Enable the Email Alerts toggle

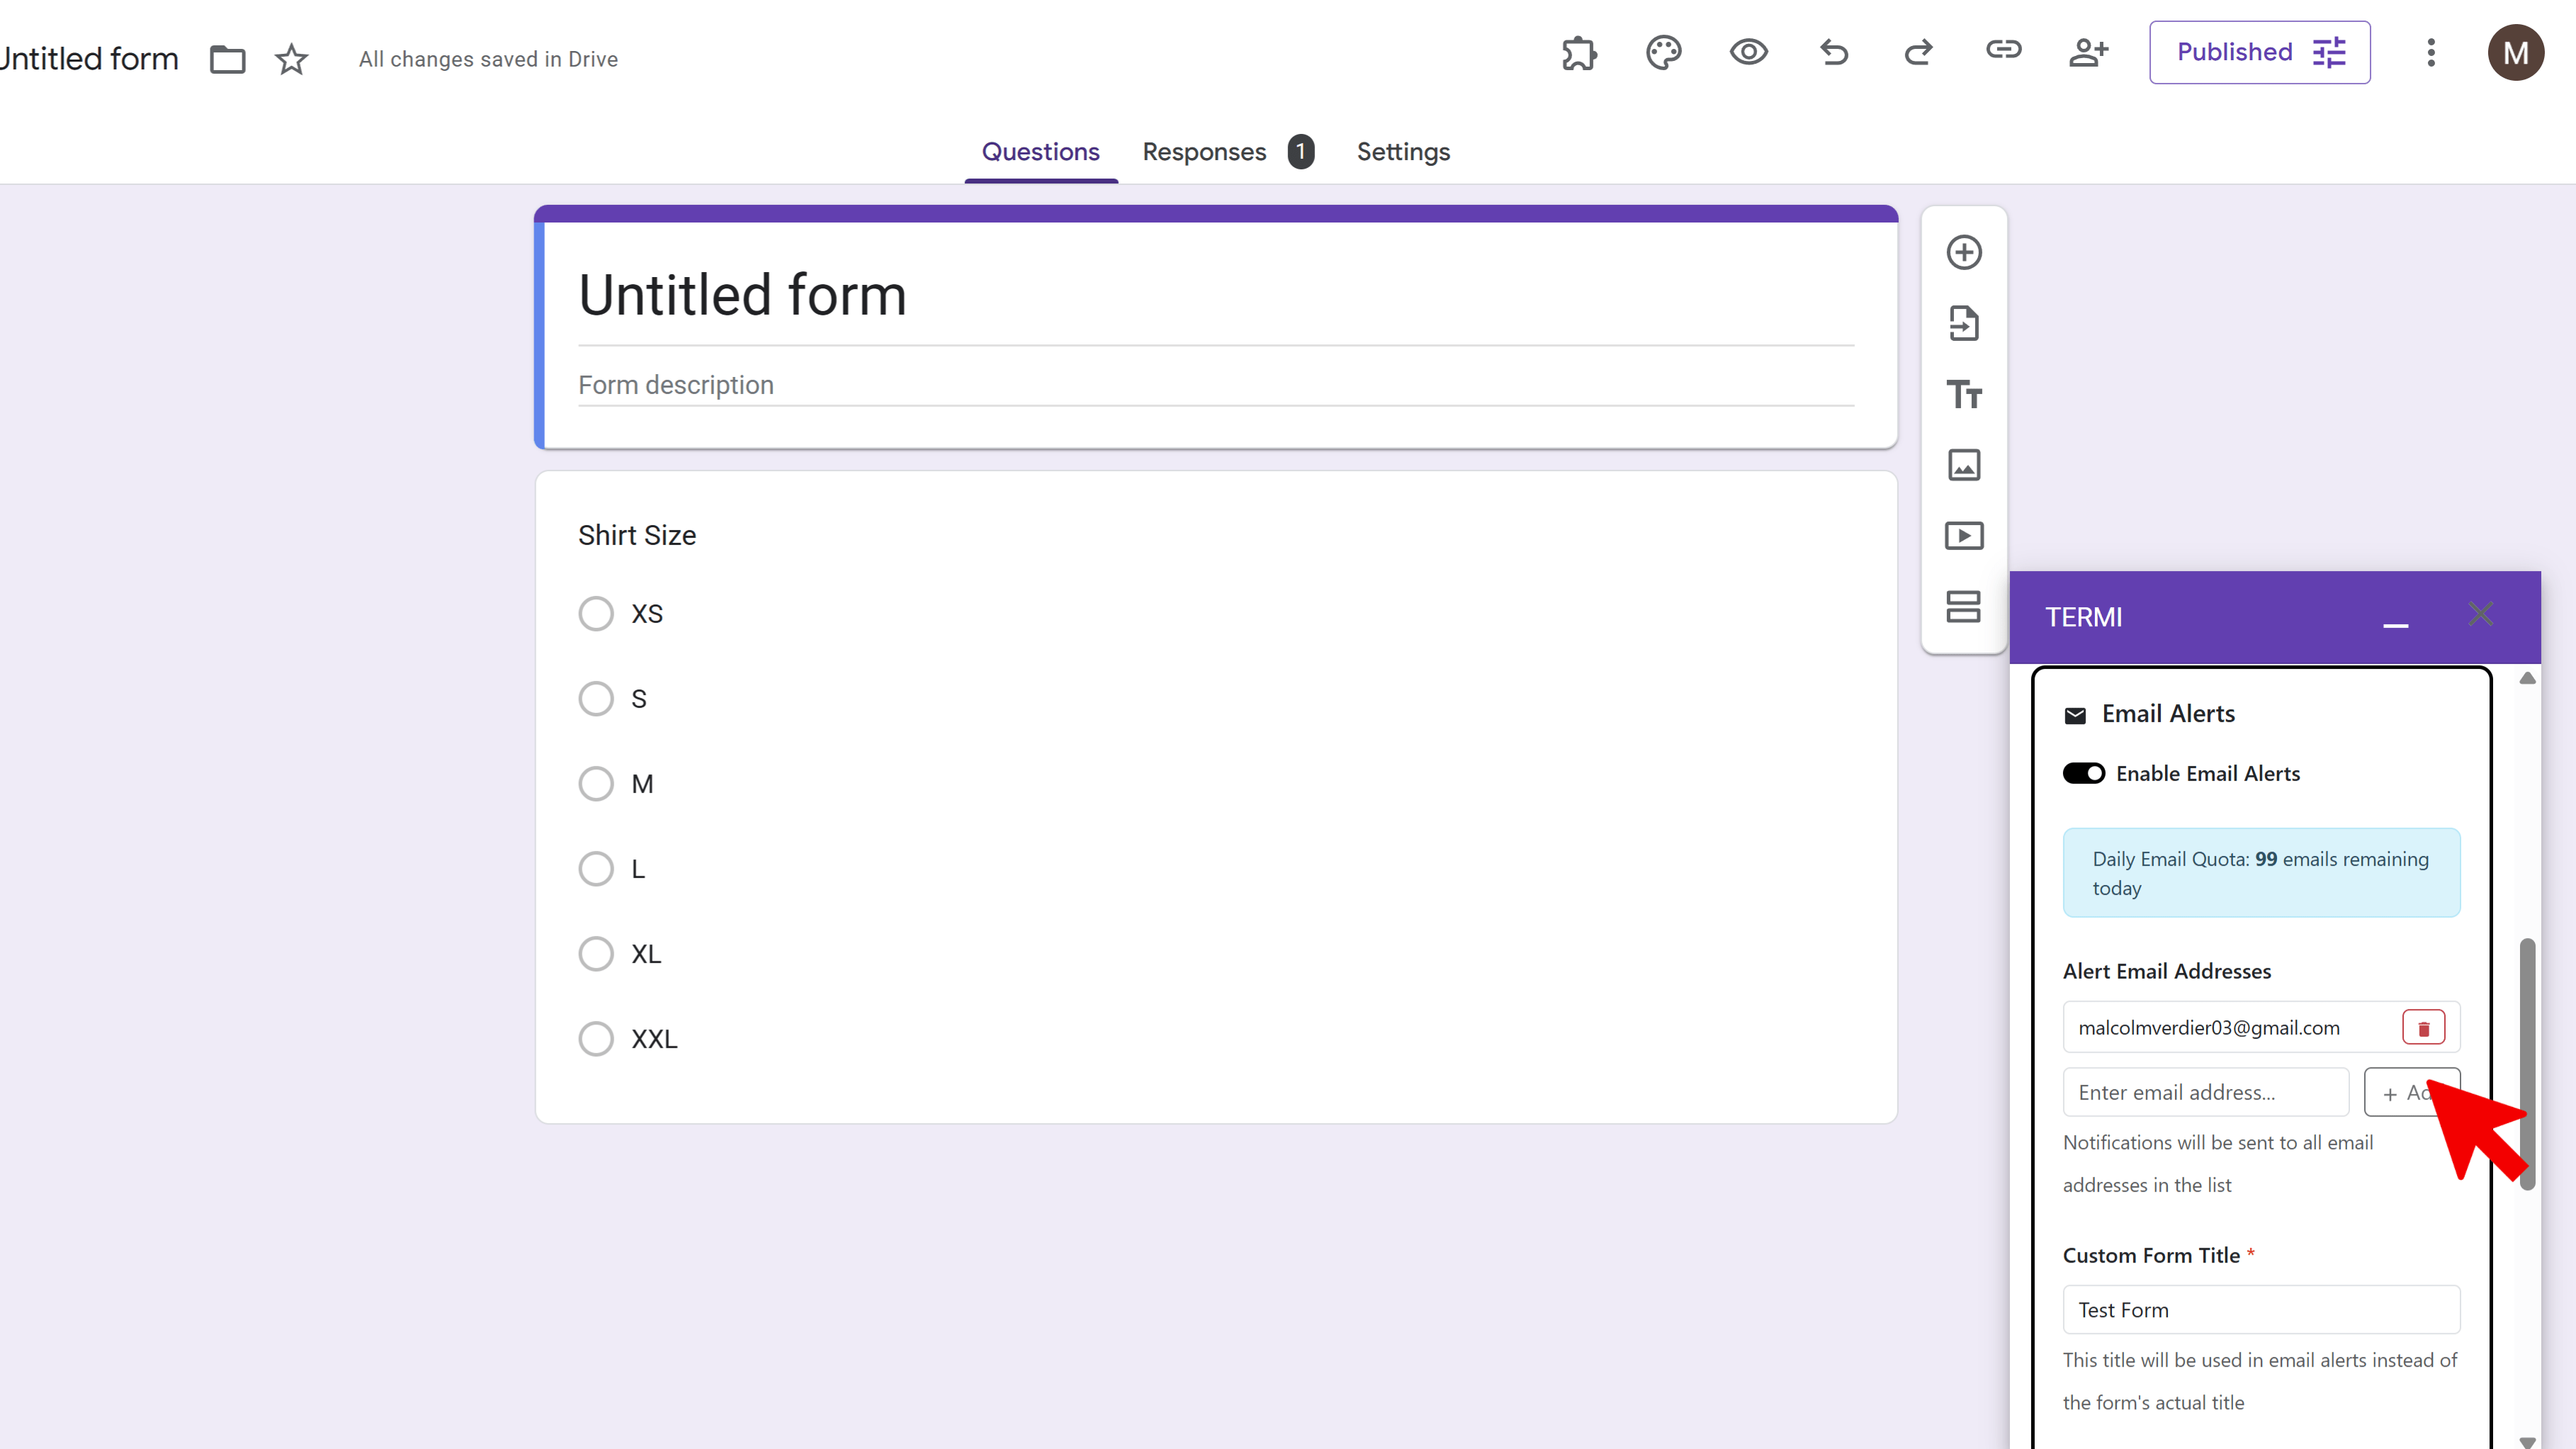[x=2084, y=772]
